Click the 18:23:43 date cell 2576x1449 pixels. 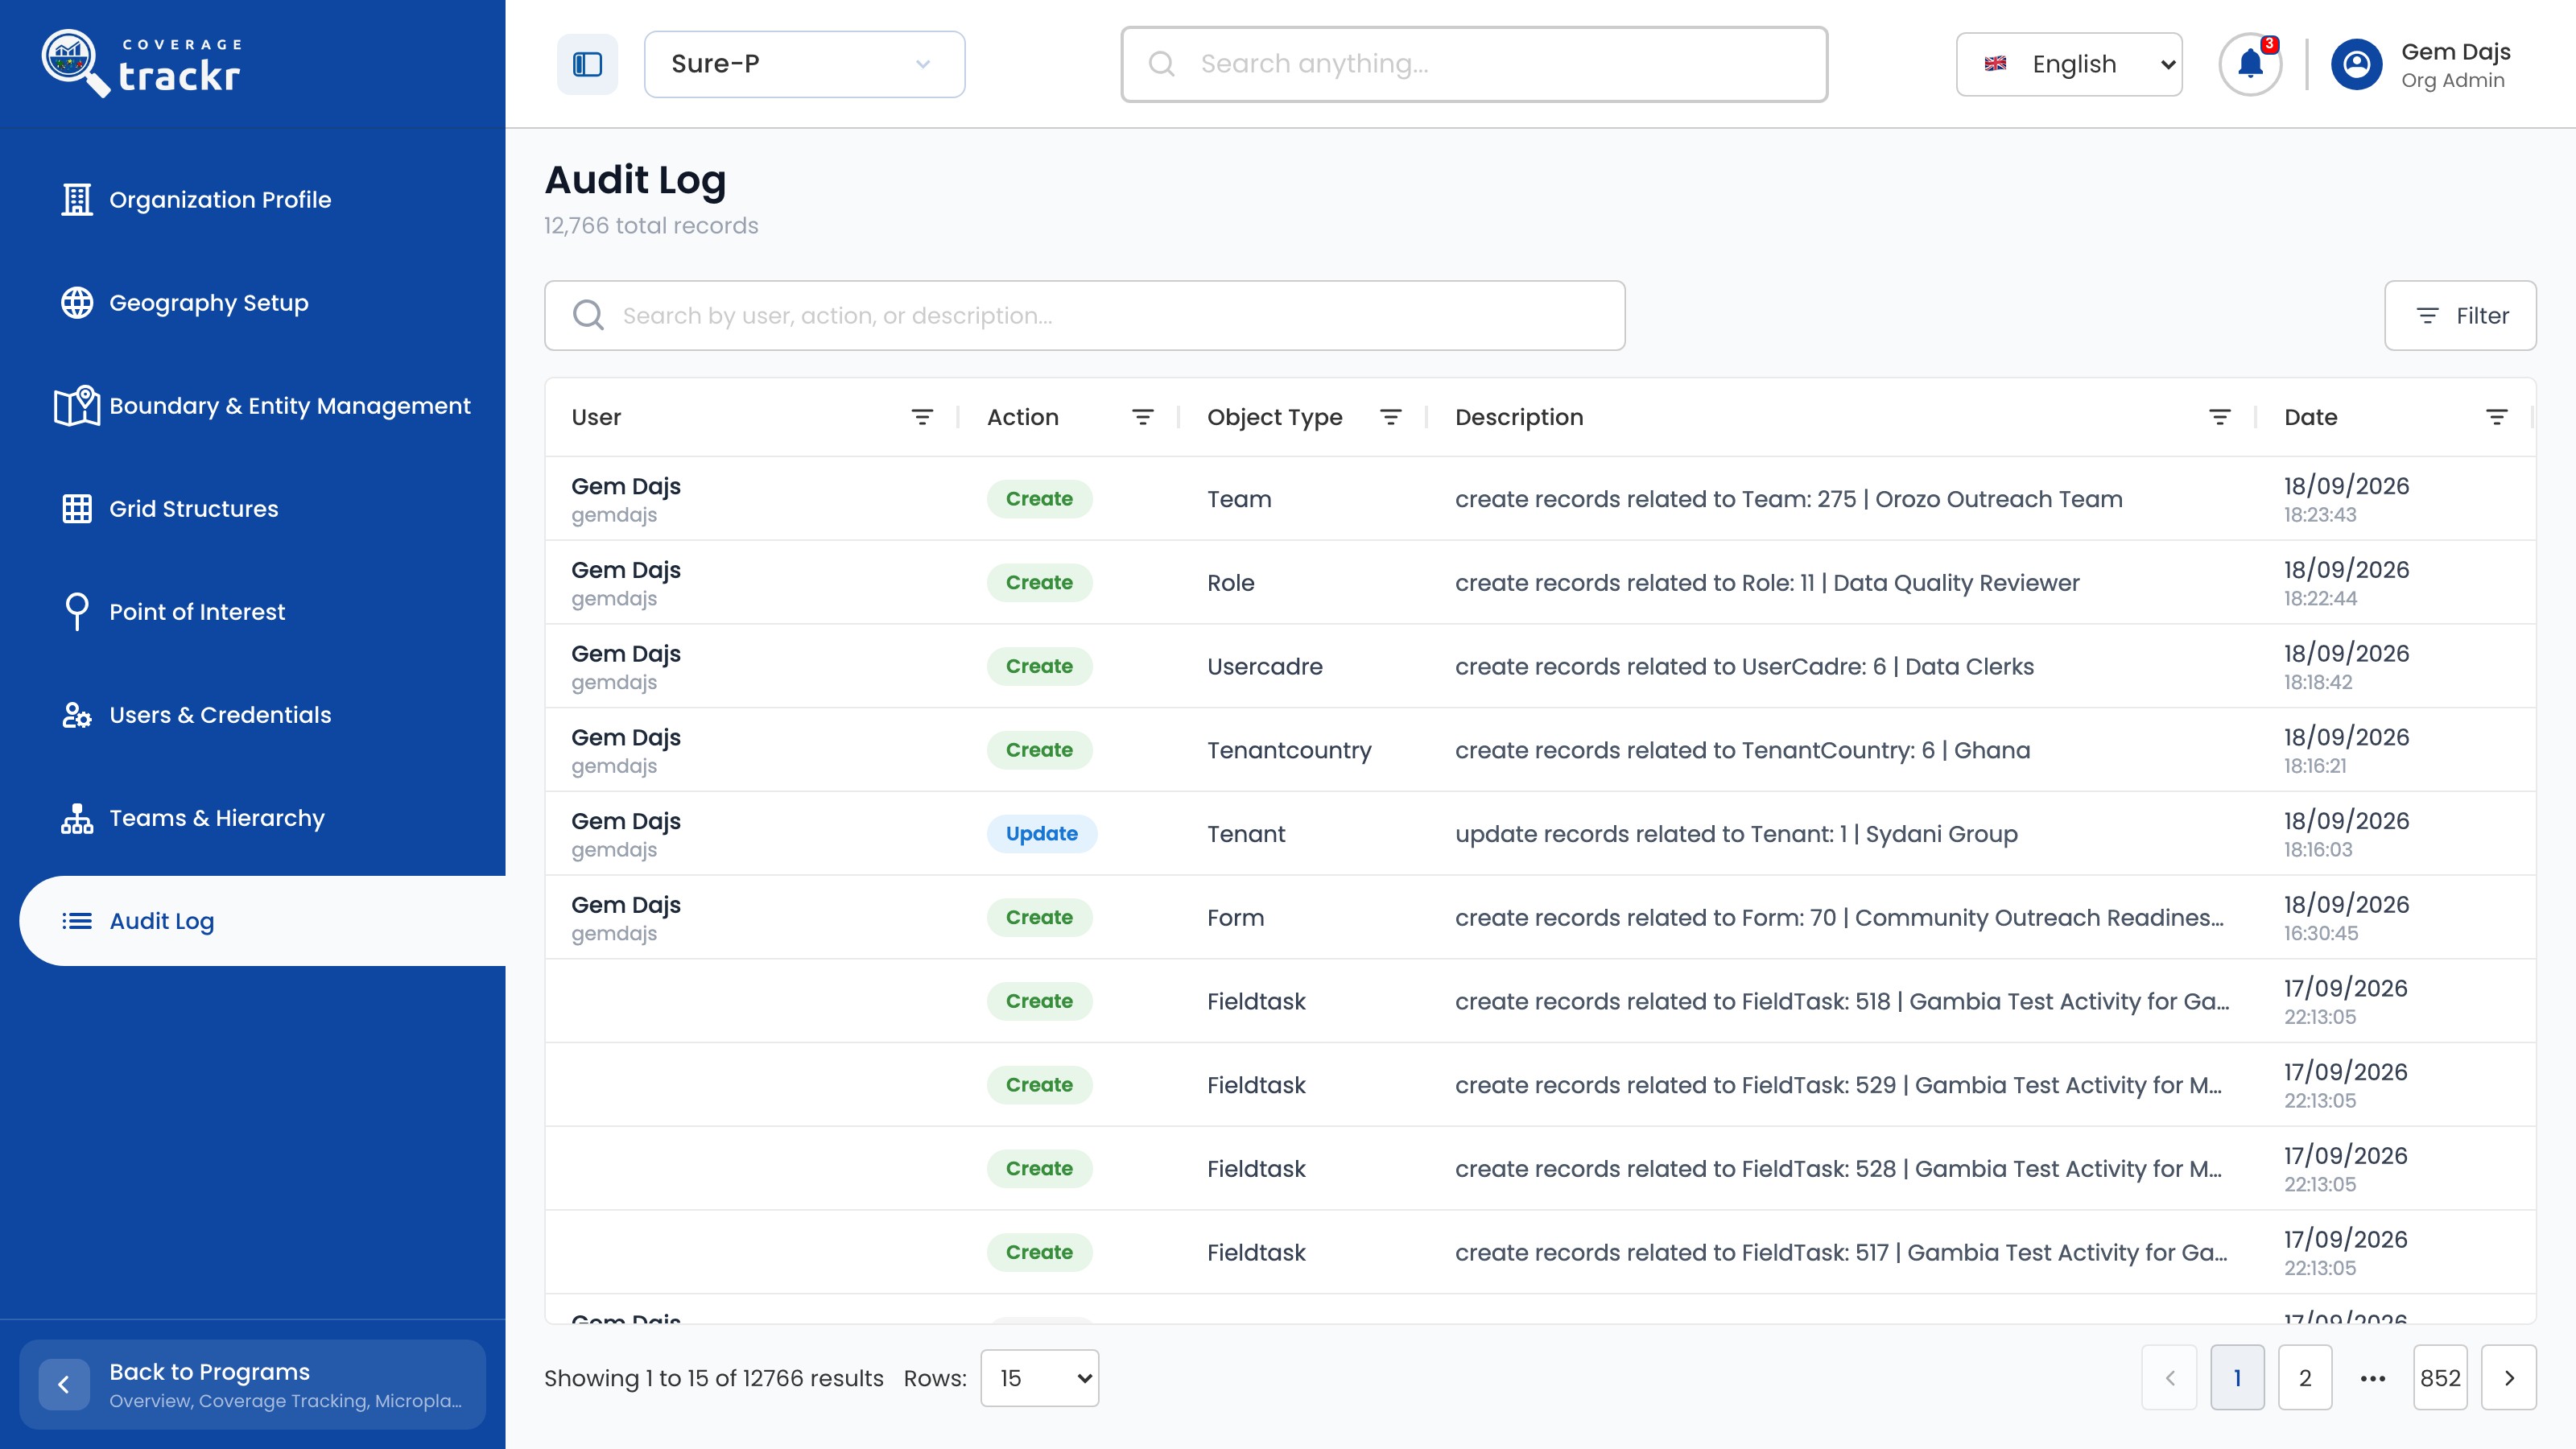tap(2346, 498)
